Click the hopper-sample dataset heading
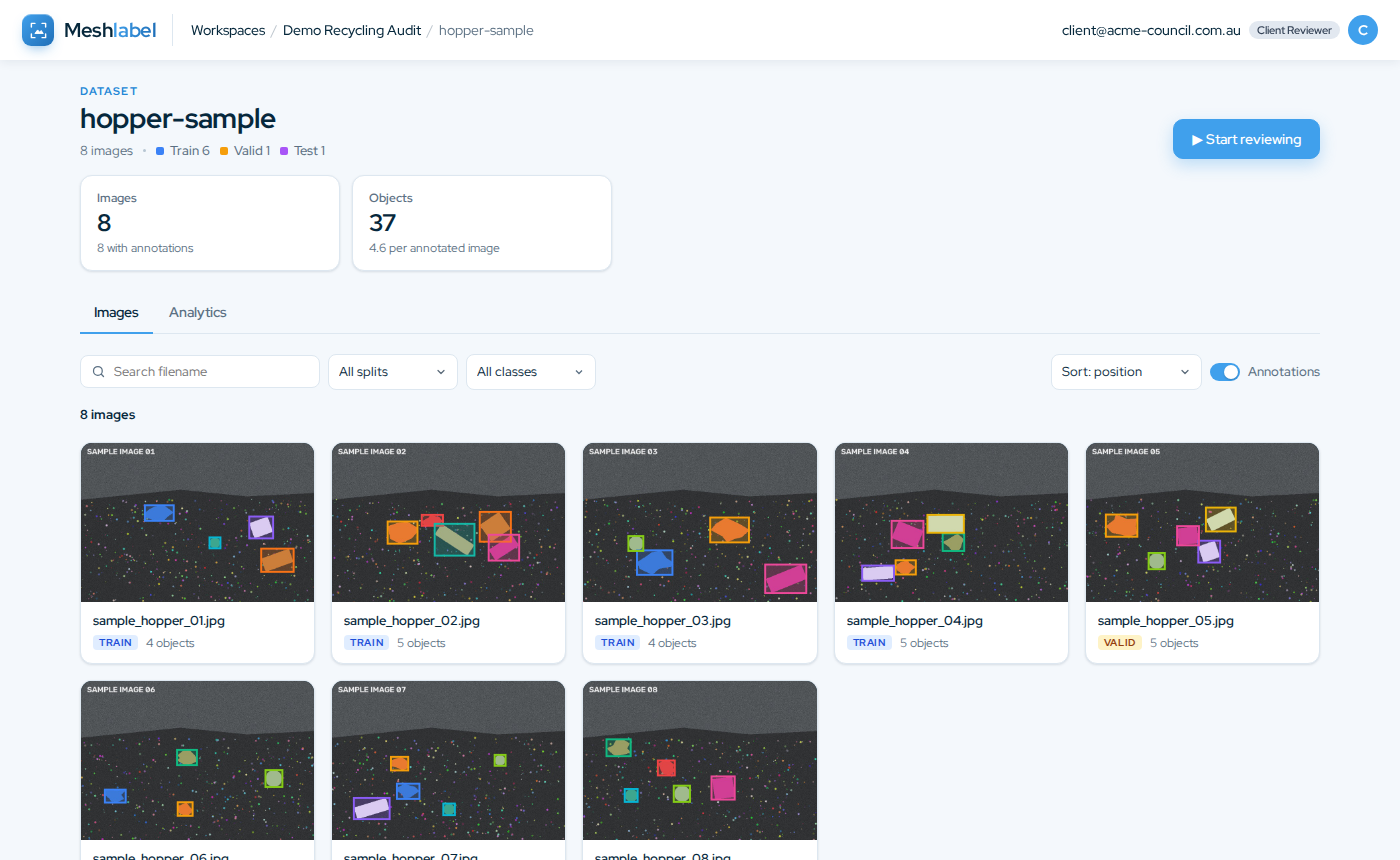1400x860 pixels. click(x=178, y=118)
